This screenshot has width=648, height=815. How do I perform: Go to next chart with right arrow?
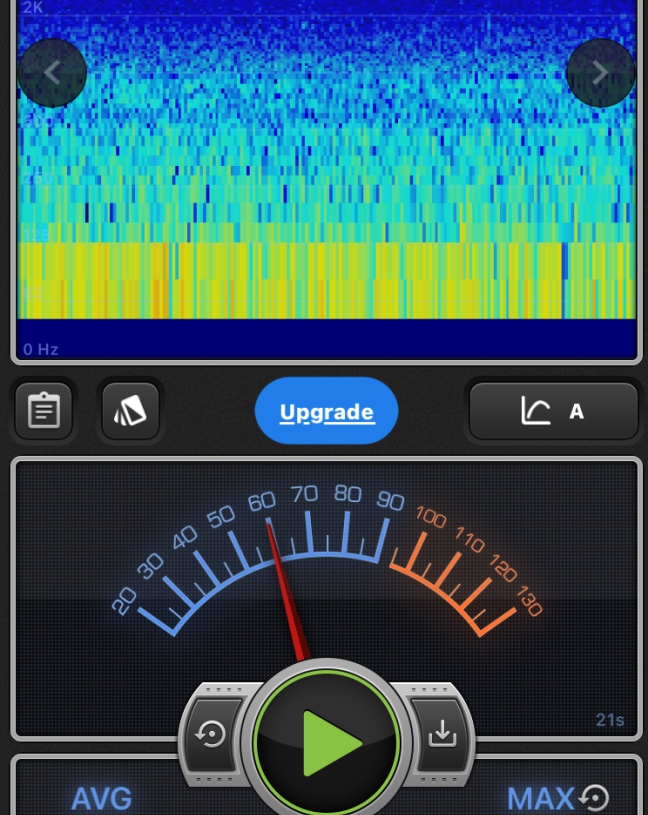tap(600, 72)
